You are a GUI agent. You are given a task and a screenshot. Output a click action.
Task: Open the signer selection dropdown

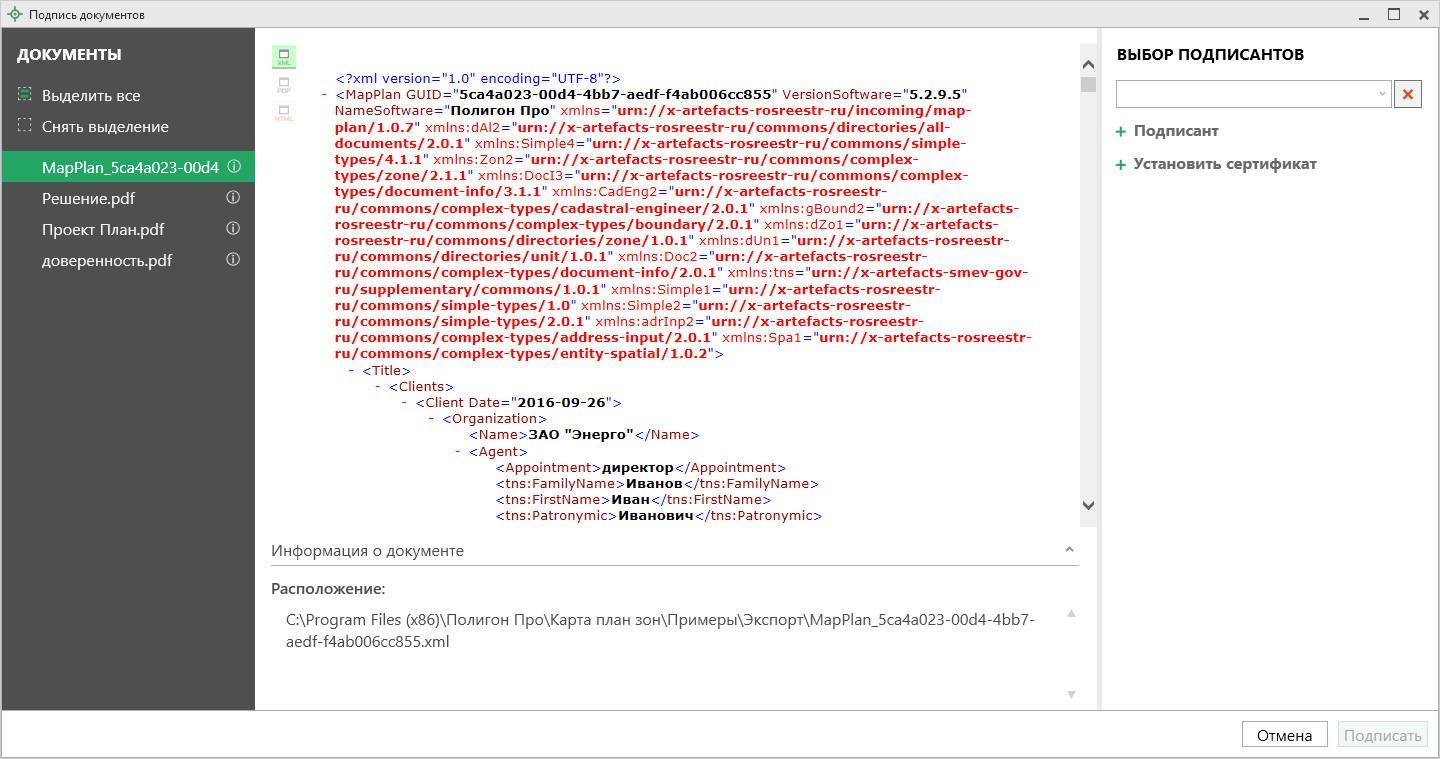(x=1383, y=94)
